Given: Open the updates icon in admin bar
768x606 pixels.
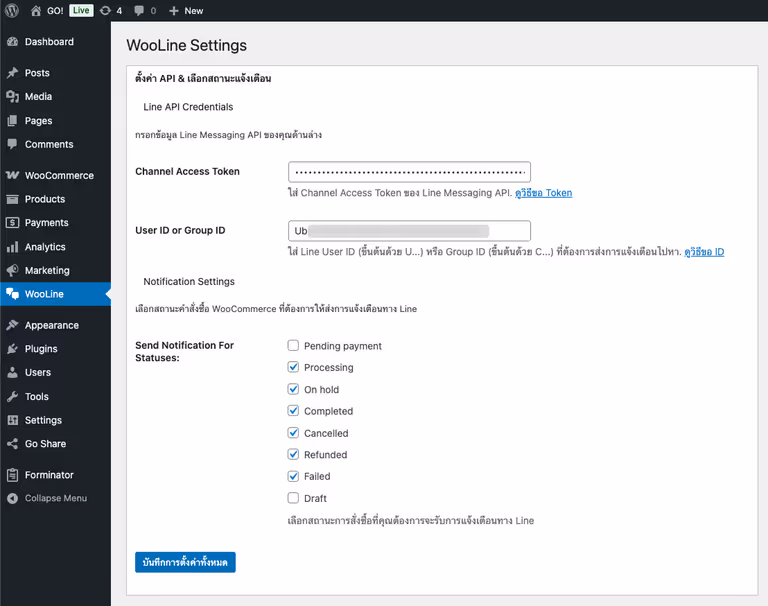Looking at the screenshot, I should (x=105, y=10).
